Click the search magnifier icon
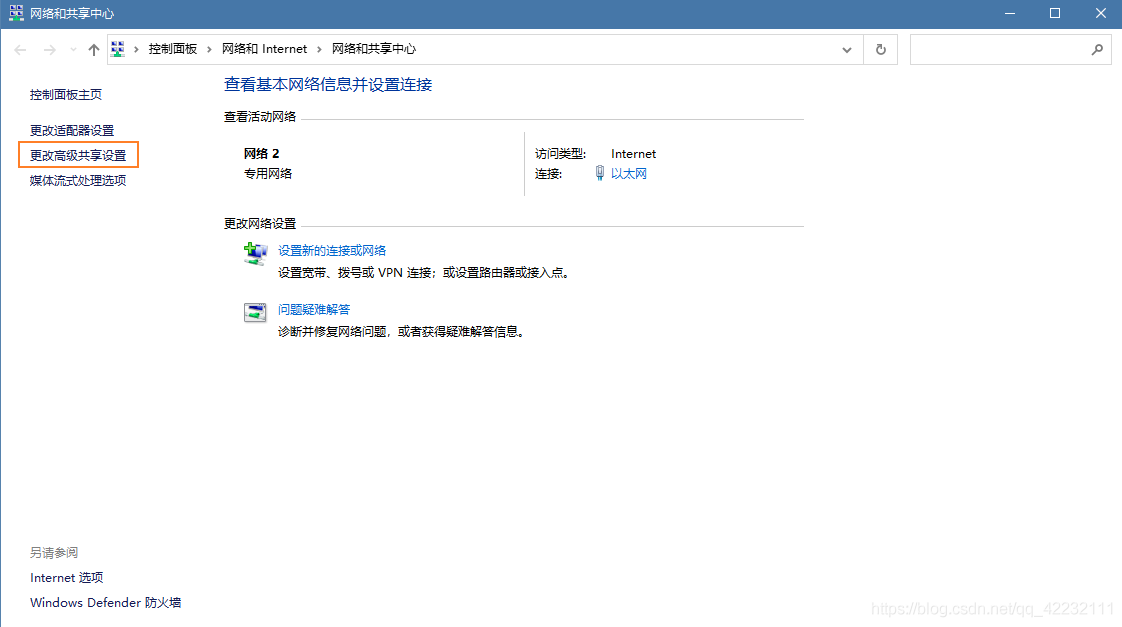This screenshot has height=627, width=1122. coord(1098,49)
